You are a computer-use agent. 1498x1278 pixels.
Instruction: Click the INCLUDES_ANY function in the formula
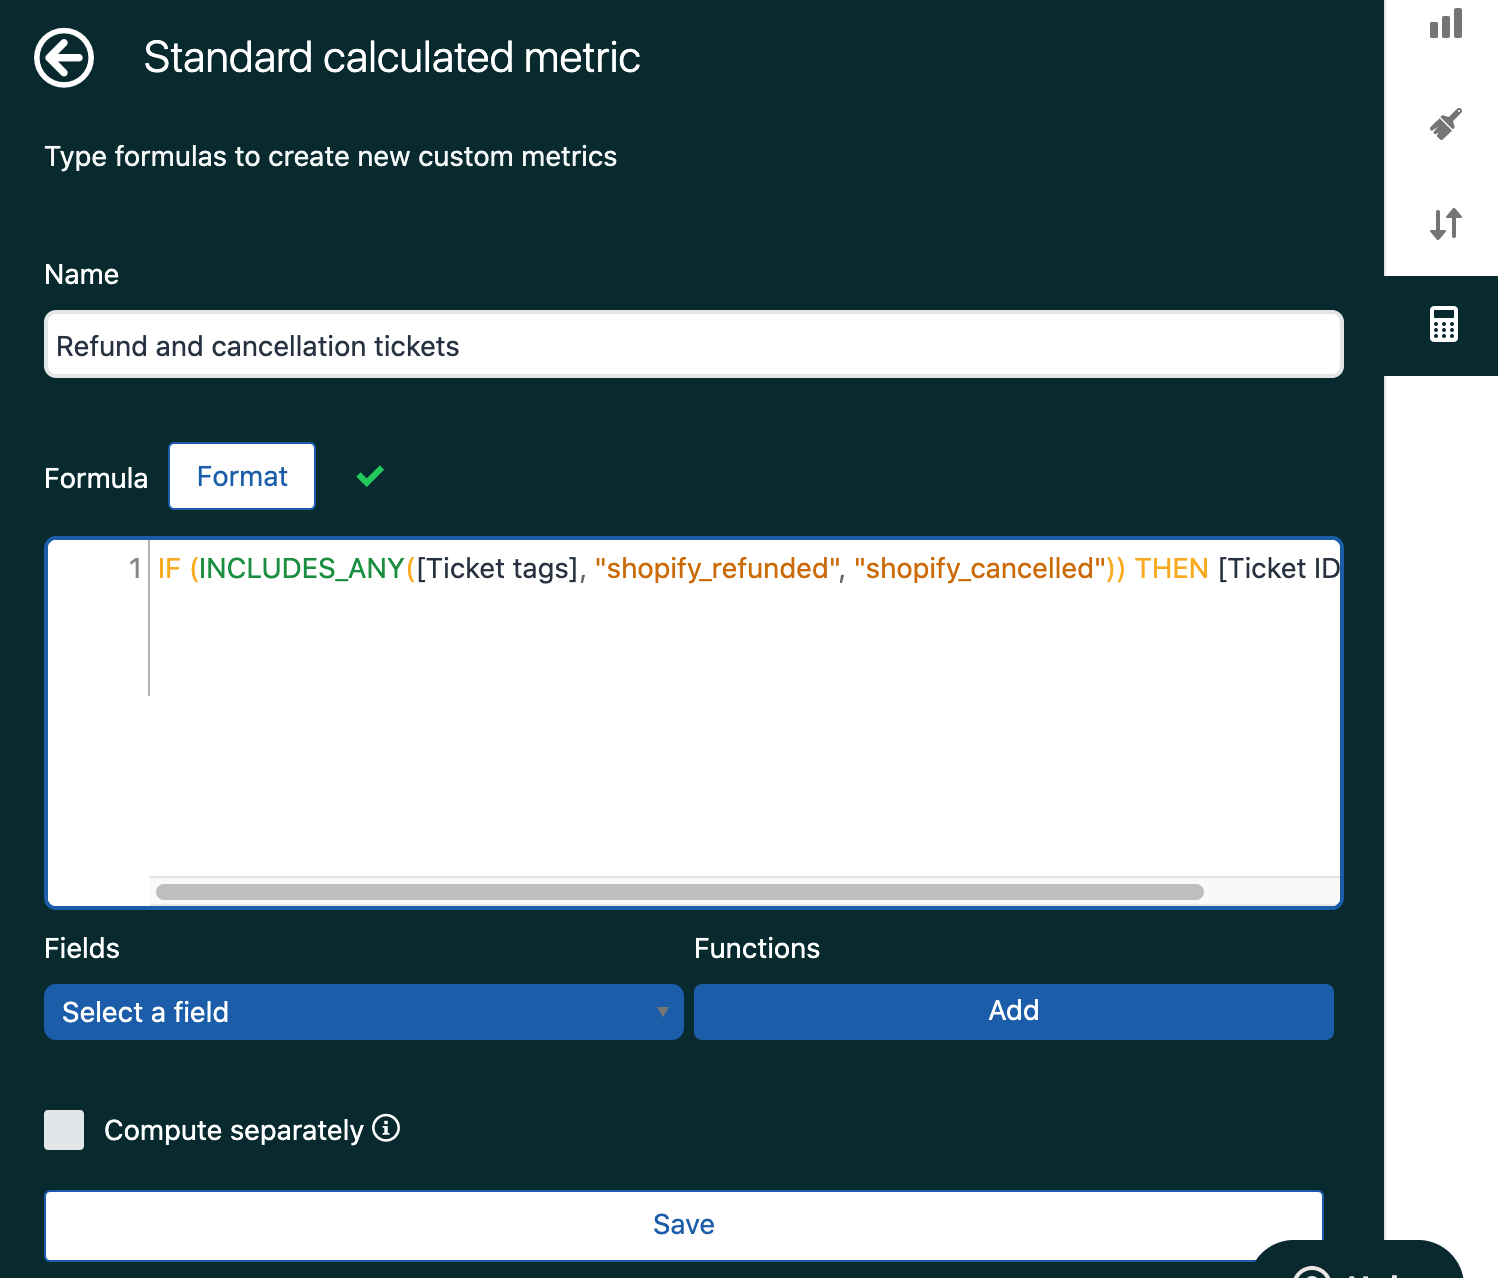coord(302,568)
